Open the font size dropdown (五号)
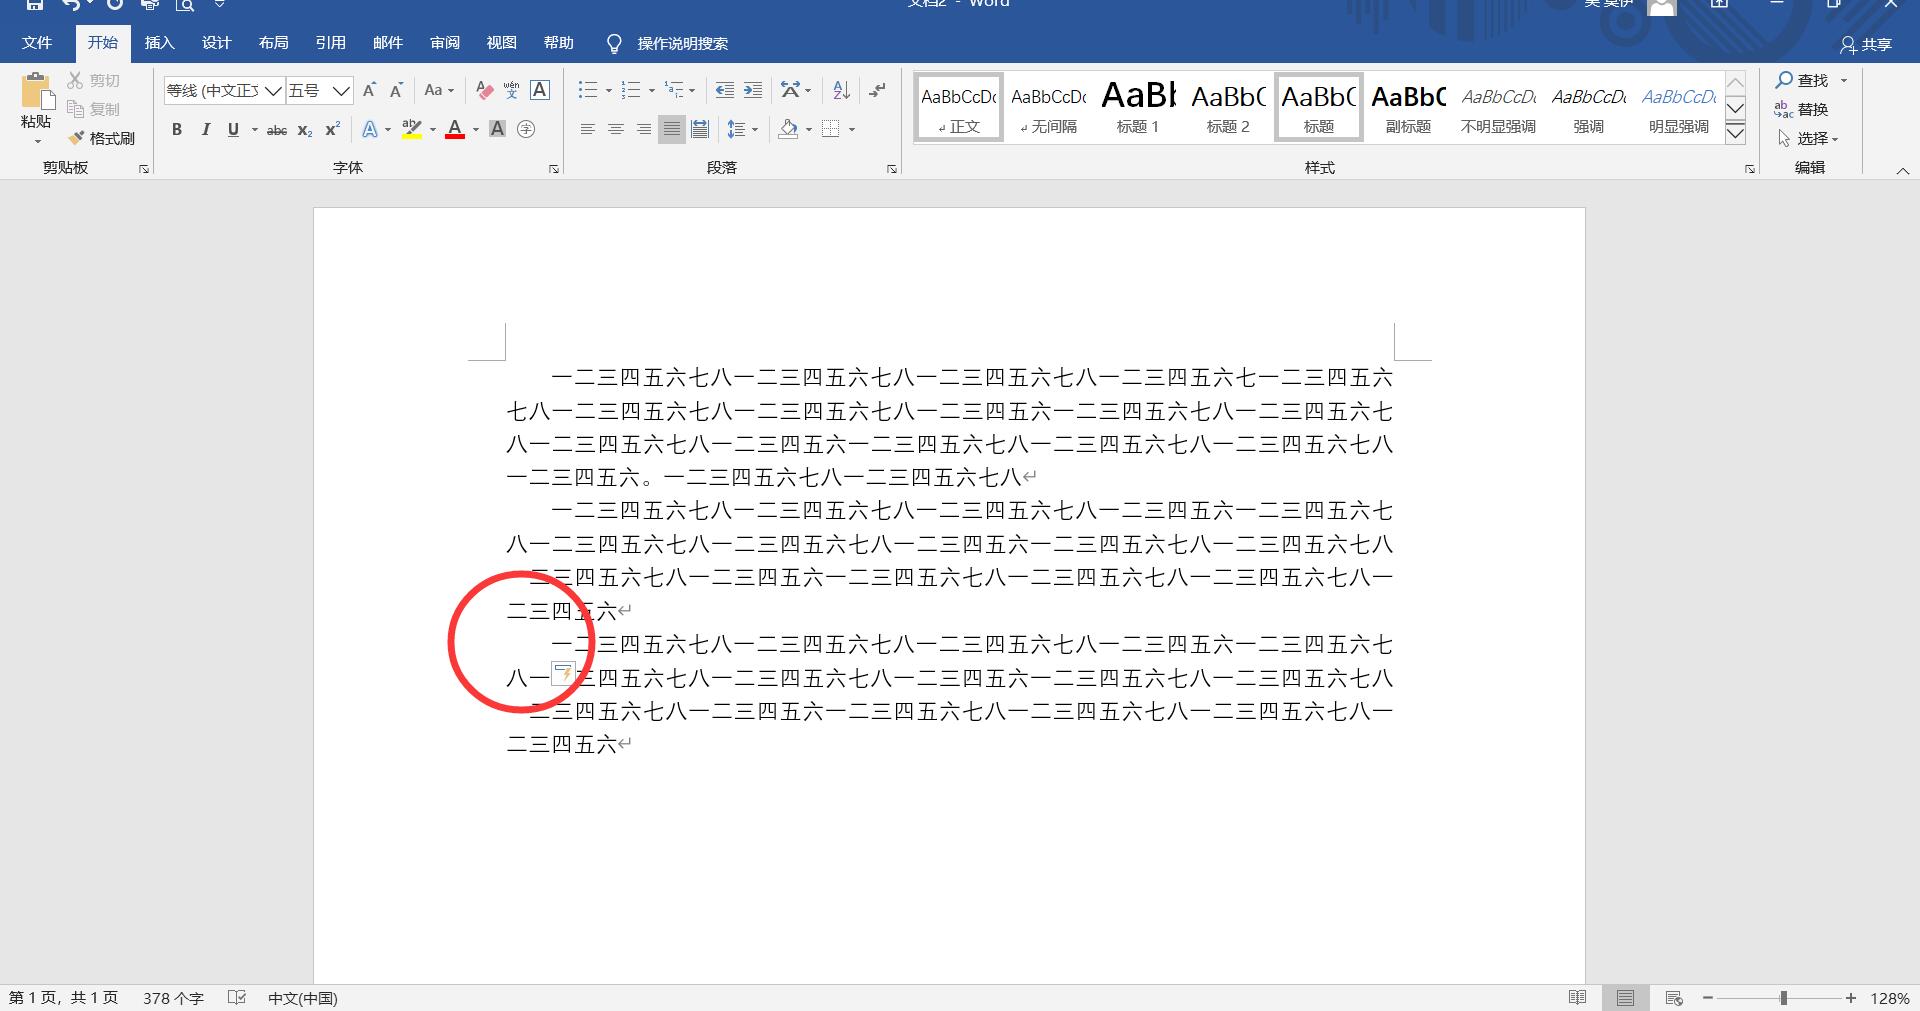The height and width of the screenshot is (1011, 1920). [x=340, y=91]
